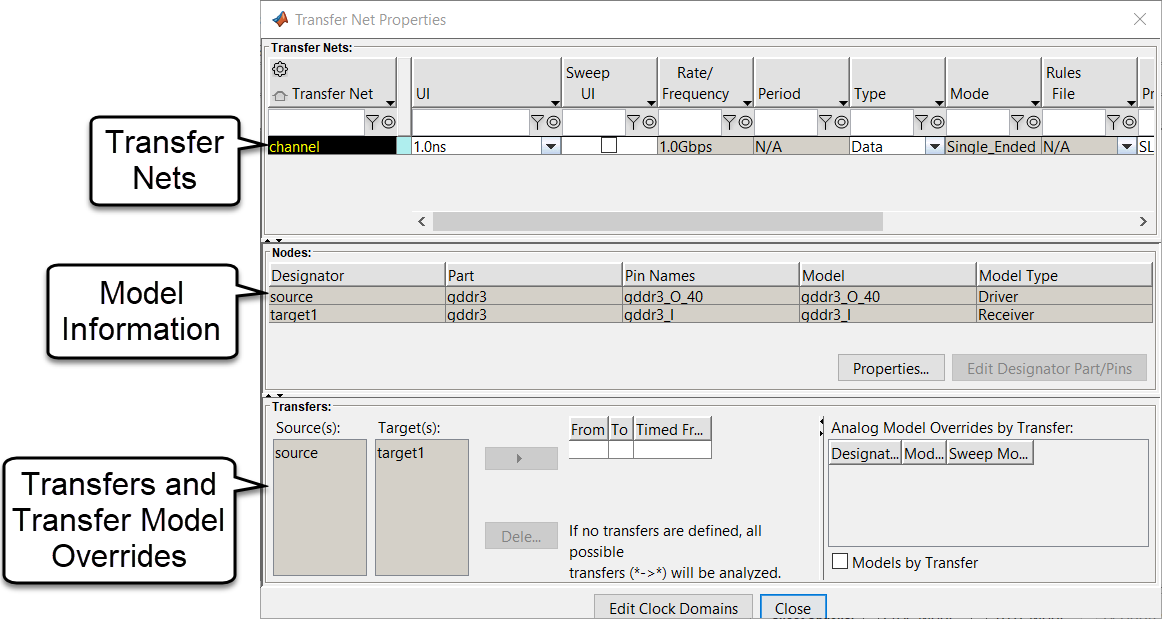1162x619 pixels.
Task: Click the Close button at the bottom
Action: 792,608
